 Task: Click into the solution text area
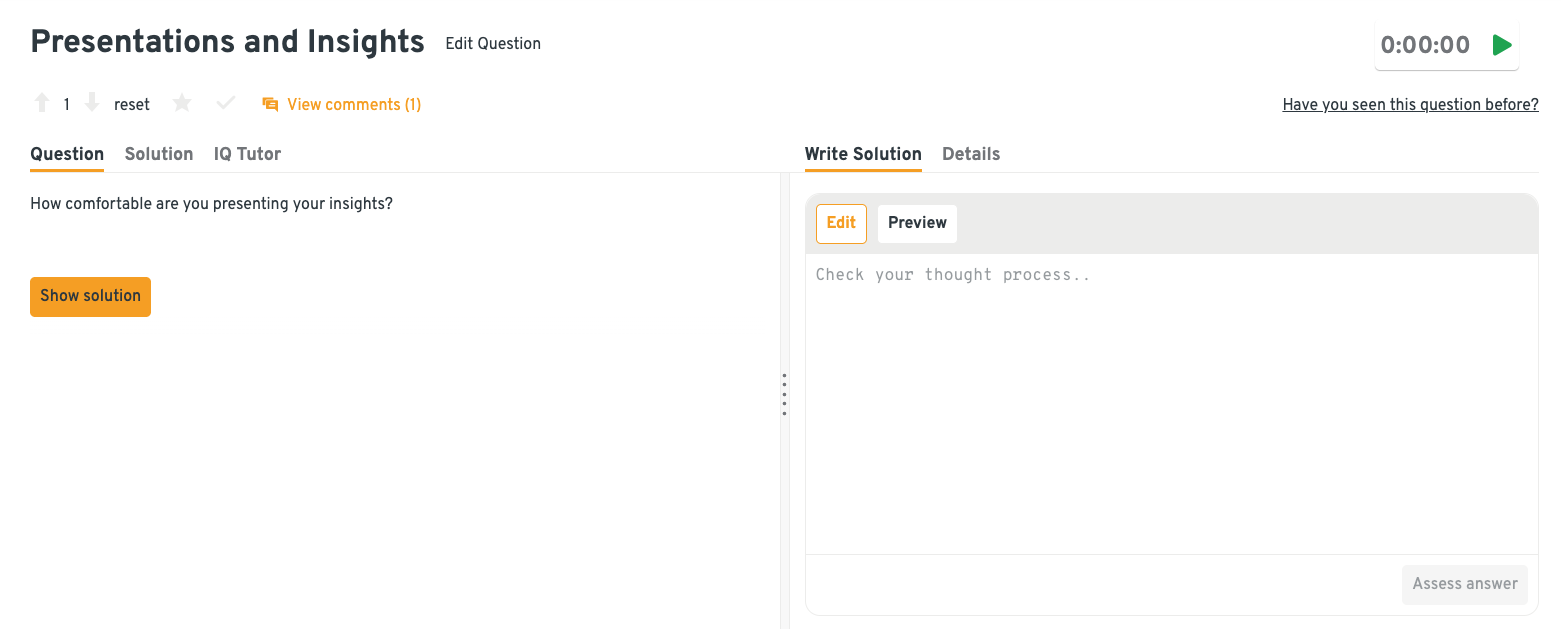[x=1171, y=400]
